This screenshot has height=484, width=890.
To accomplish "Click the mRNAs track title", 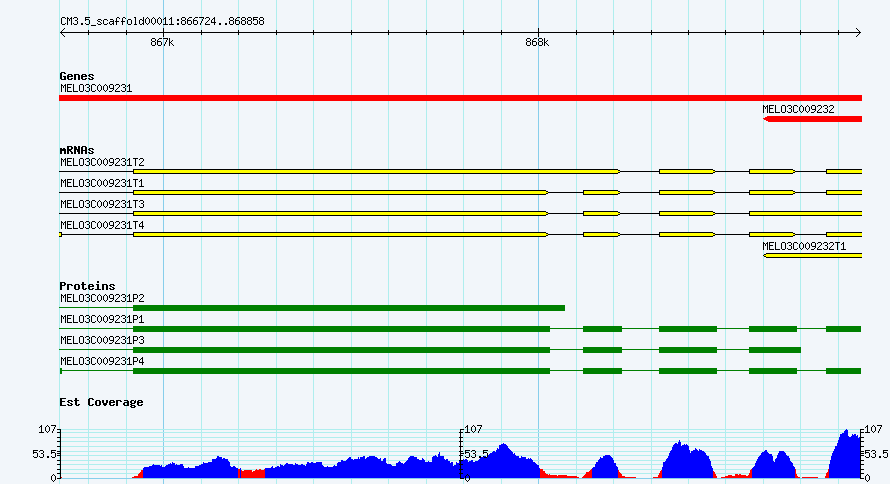I will tap(77, 150).
